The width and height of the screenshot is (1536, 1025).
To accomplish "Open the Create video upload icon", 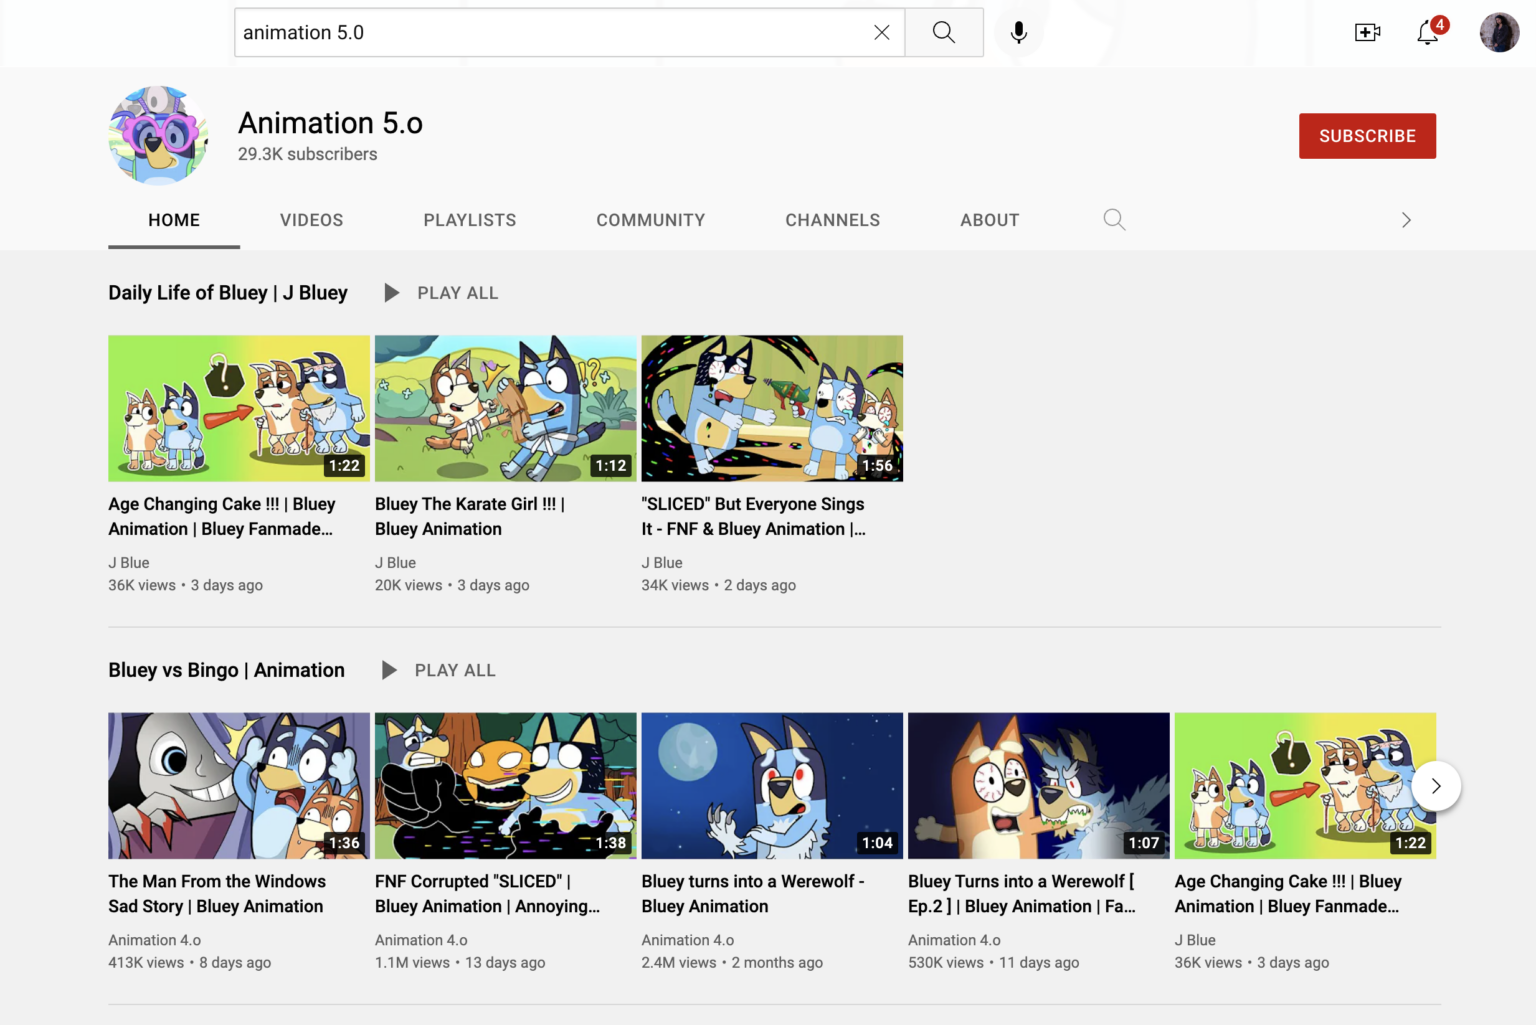I will point(1367,32).
